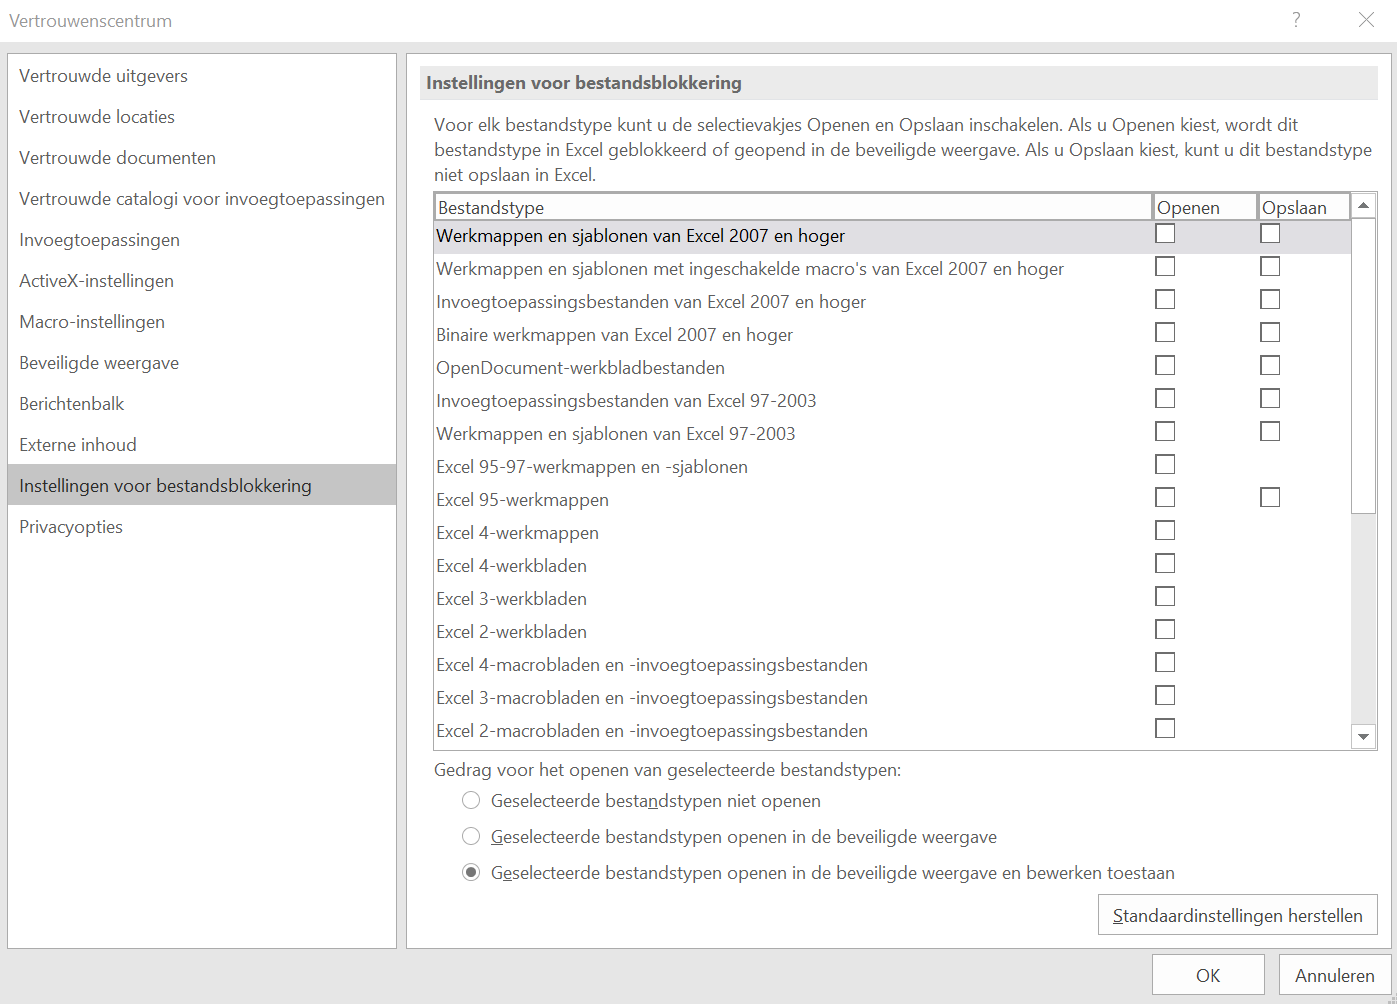Tick Openen for Excel 3-werkbladen

(1165, 597)
